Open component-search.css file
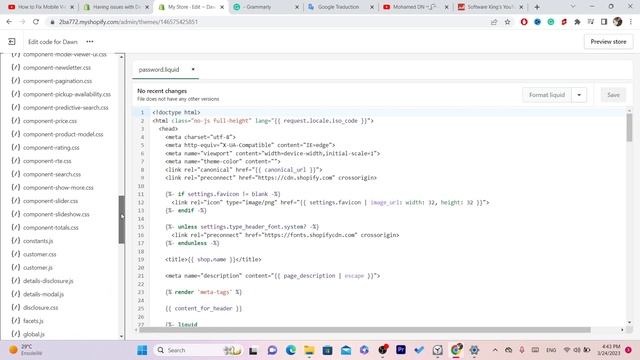 click(x=52, y=174)
